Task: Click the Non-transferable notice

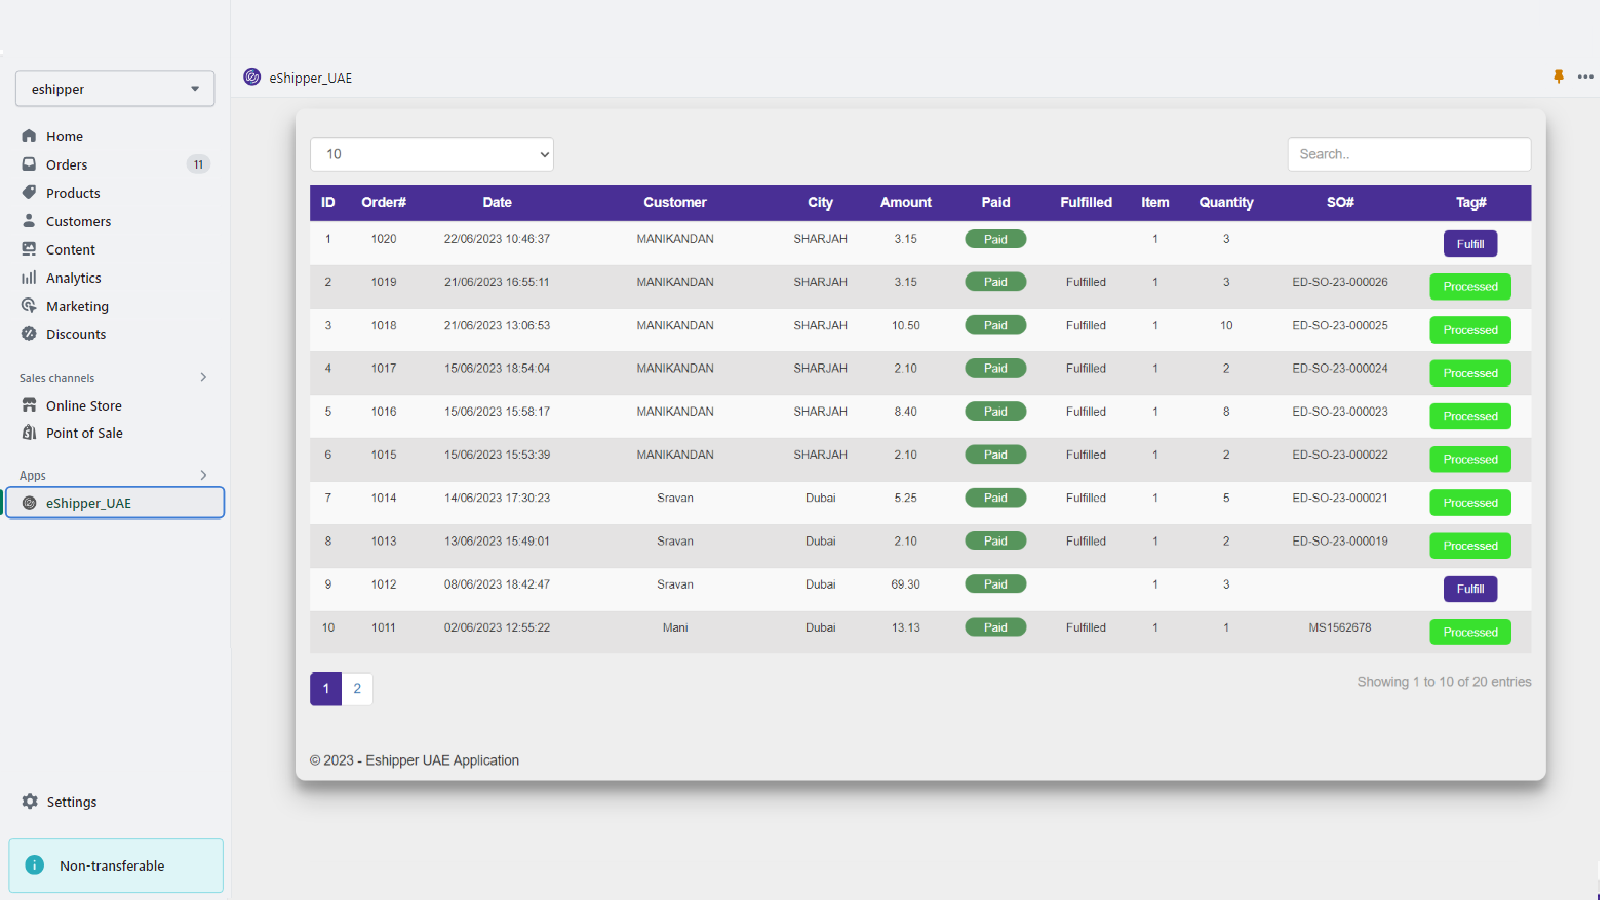Action: (x=116, y=865)
